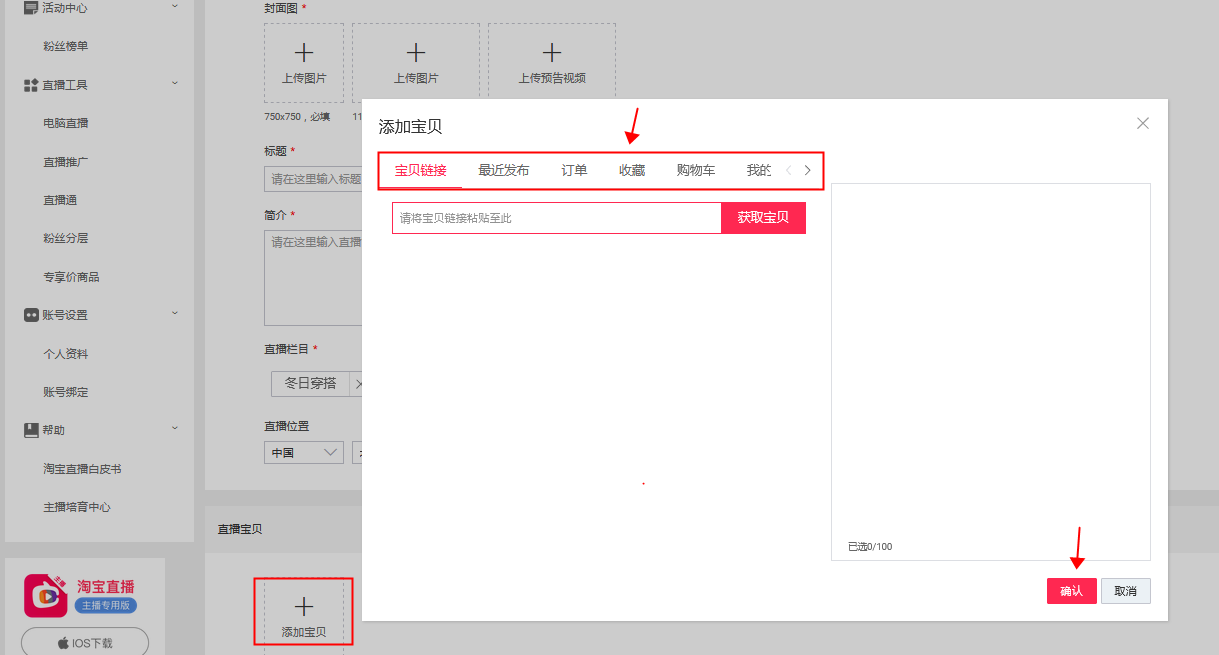Open 直播通 in the sidebar

tap(60, 200)
